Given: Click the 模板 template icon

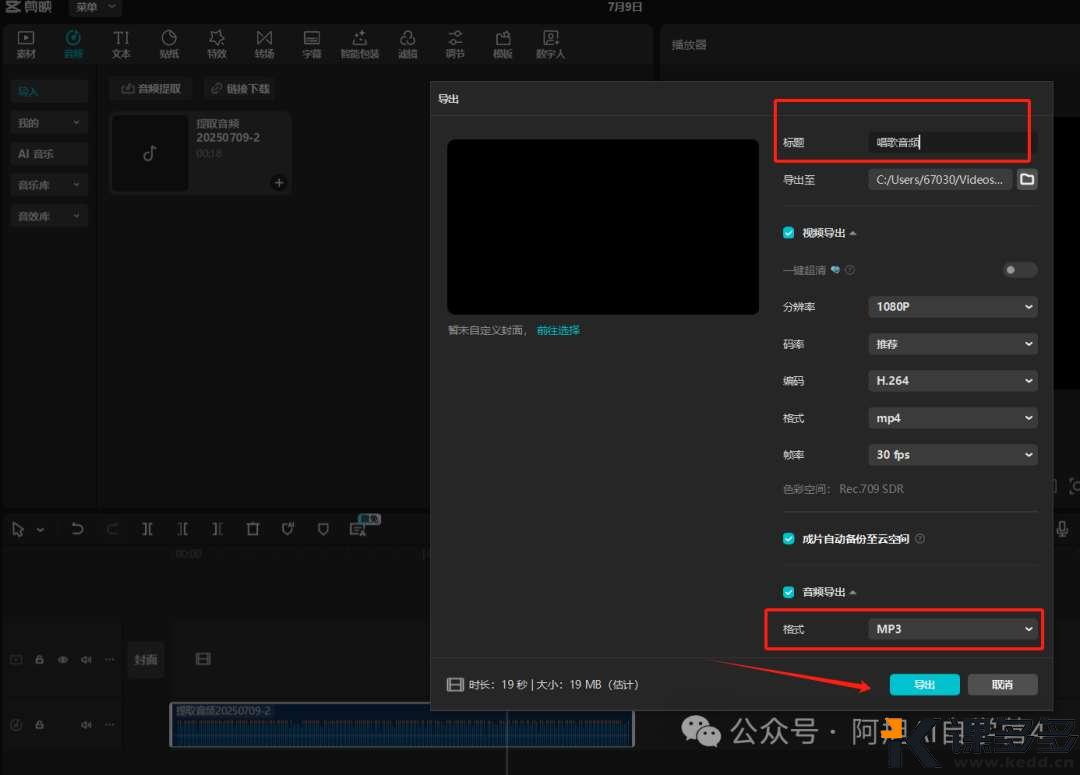Looking at the screenshot, I should pos(503,38).
